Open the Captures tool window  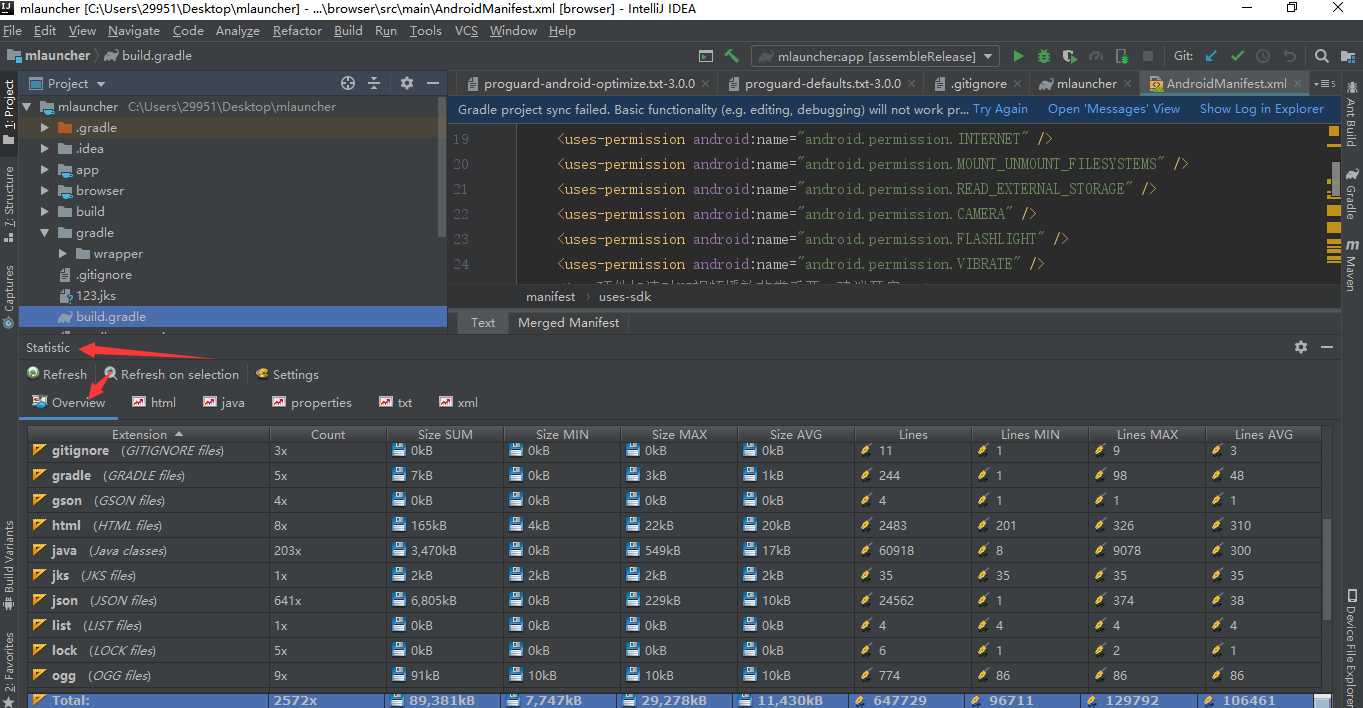tap(9, 297)
